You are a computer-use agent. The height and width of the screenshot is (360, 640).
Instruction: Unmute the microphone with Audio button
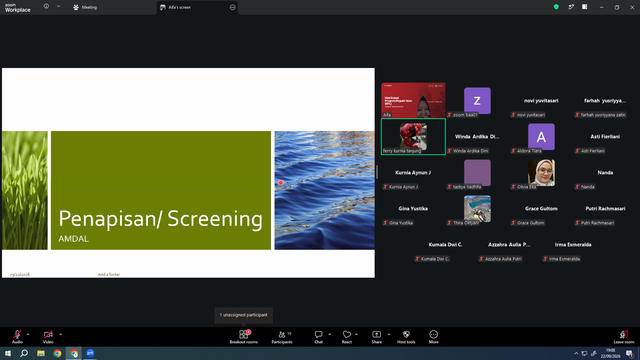click(x=17, y=337)
